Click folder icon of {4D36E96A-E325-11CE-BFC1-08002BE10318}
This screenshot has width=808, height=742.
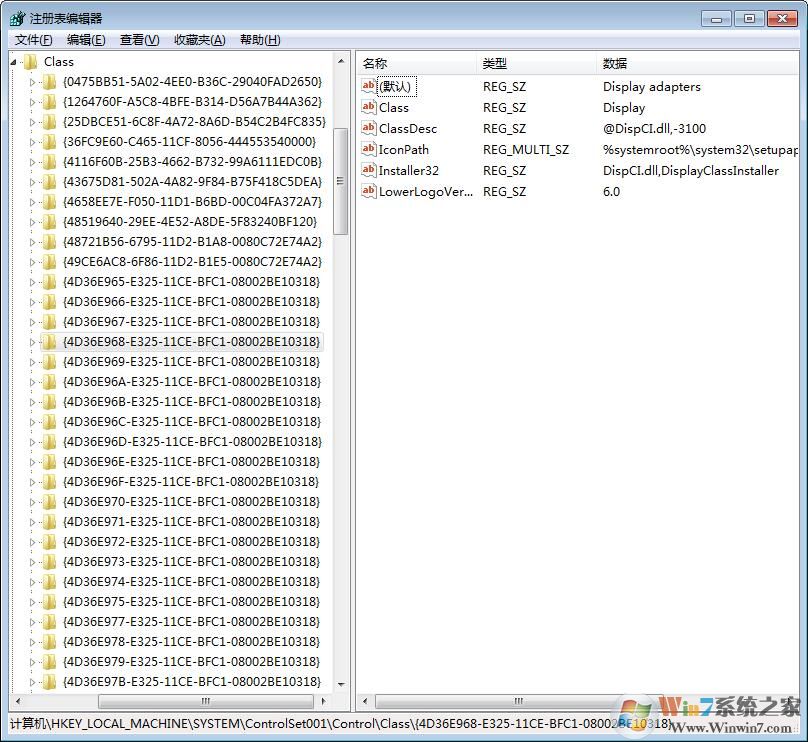click(49, 382)
